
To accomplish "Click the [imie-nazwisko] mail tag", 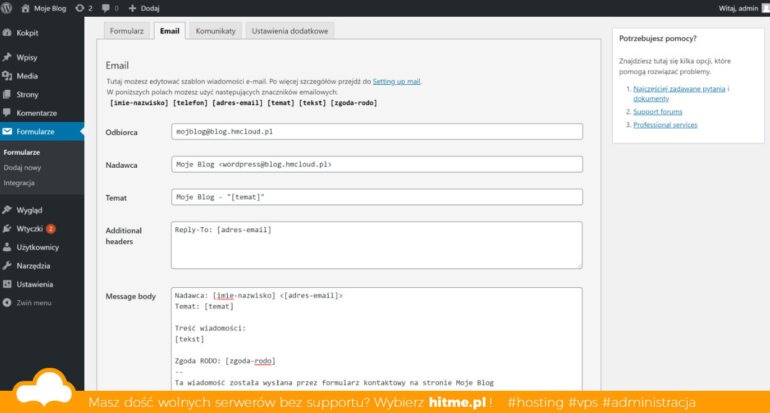I will click(139, 103).
